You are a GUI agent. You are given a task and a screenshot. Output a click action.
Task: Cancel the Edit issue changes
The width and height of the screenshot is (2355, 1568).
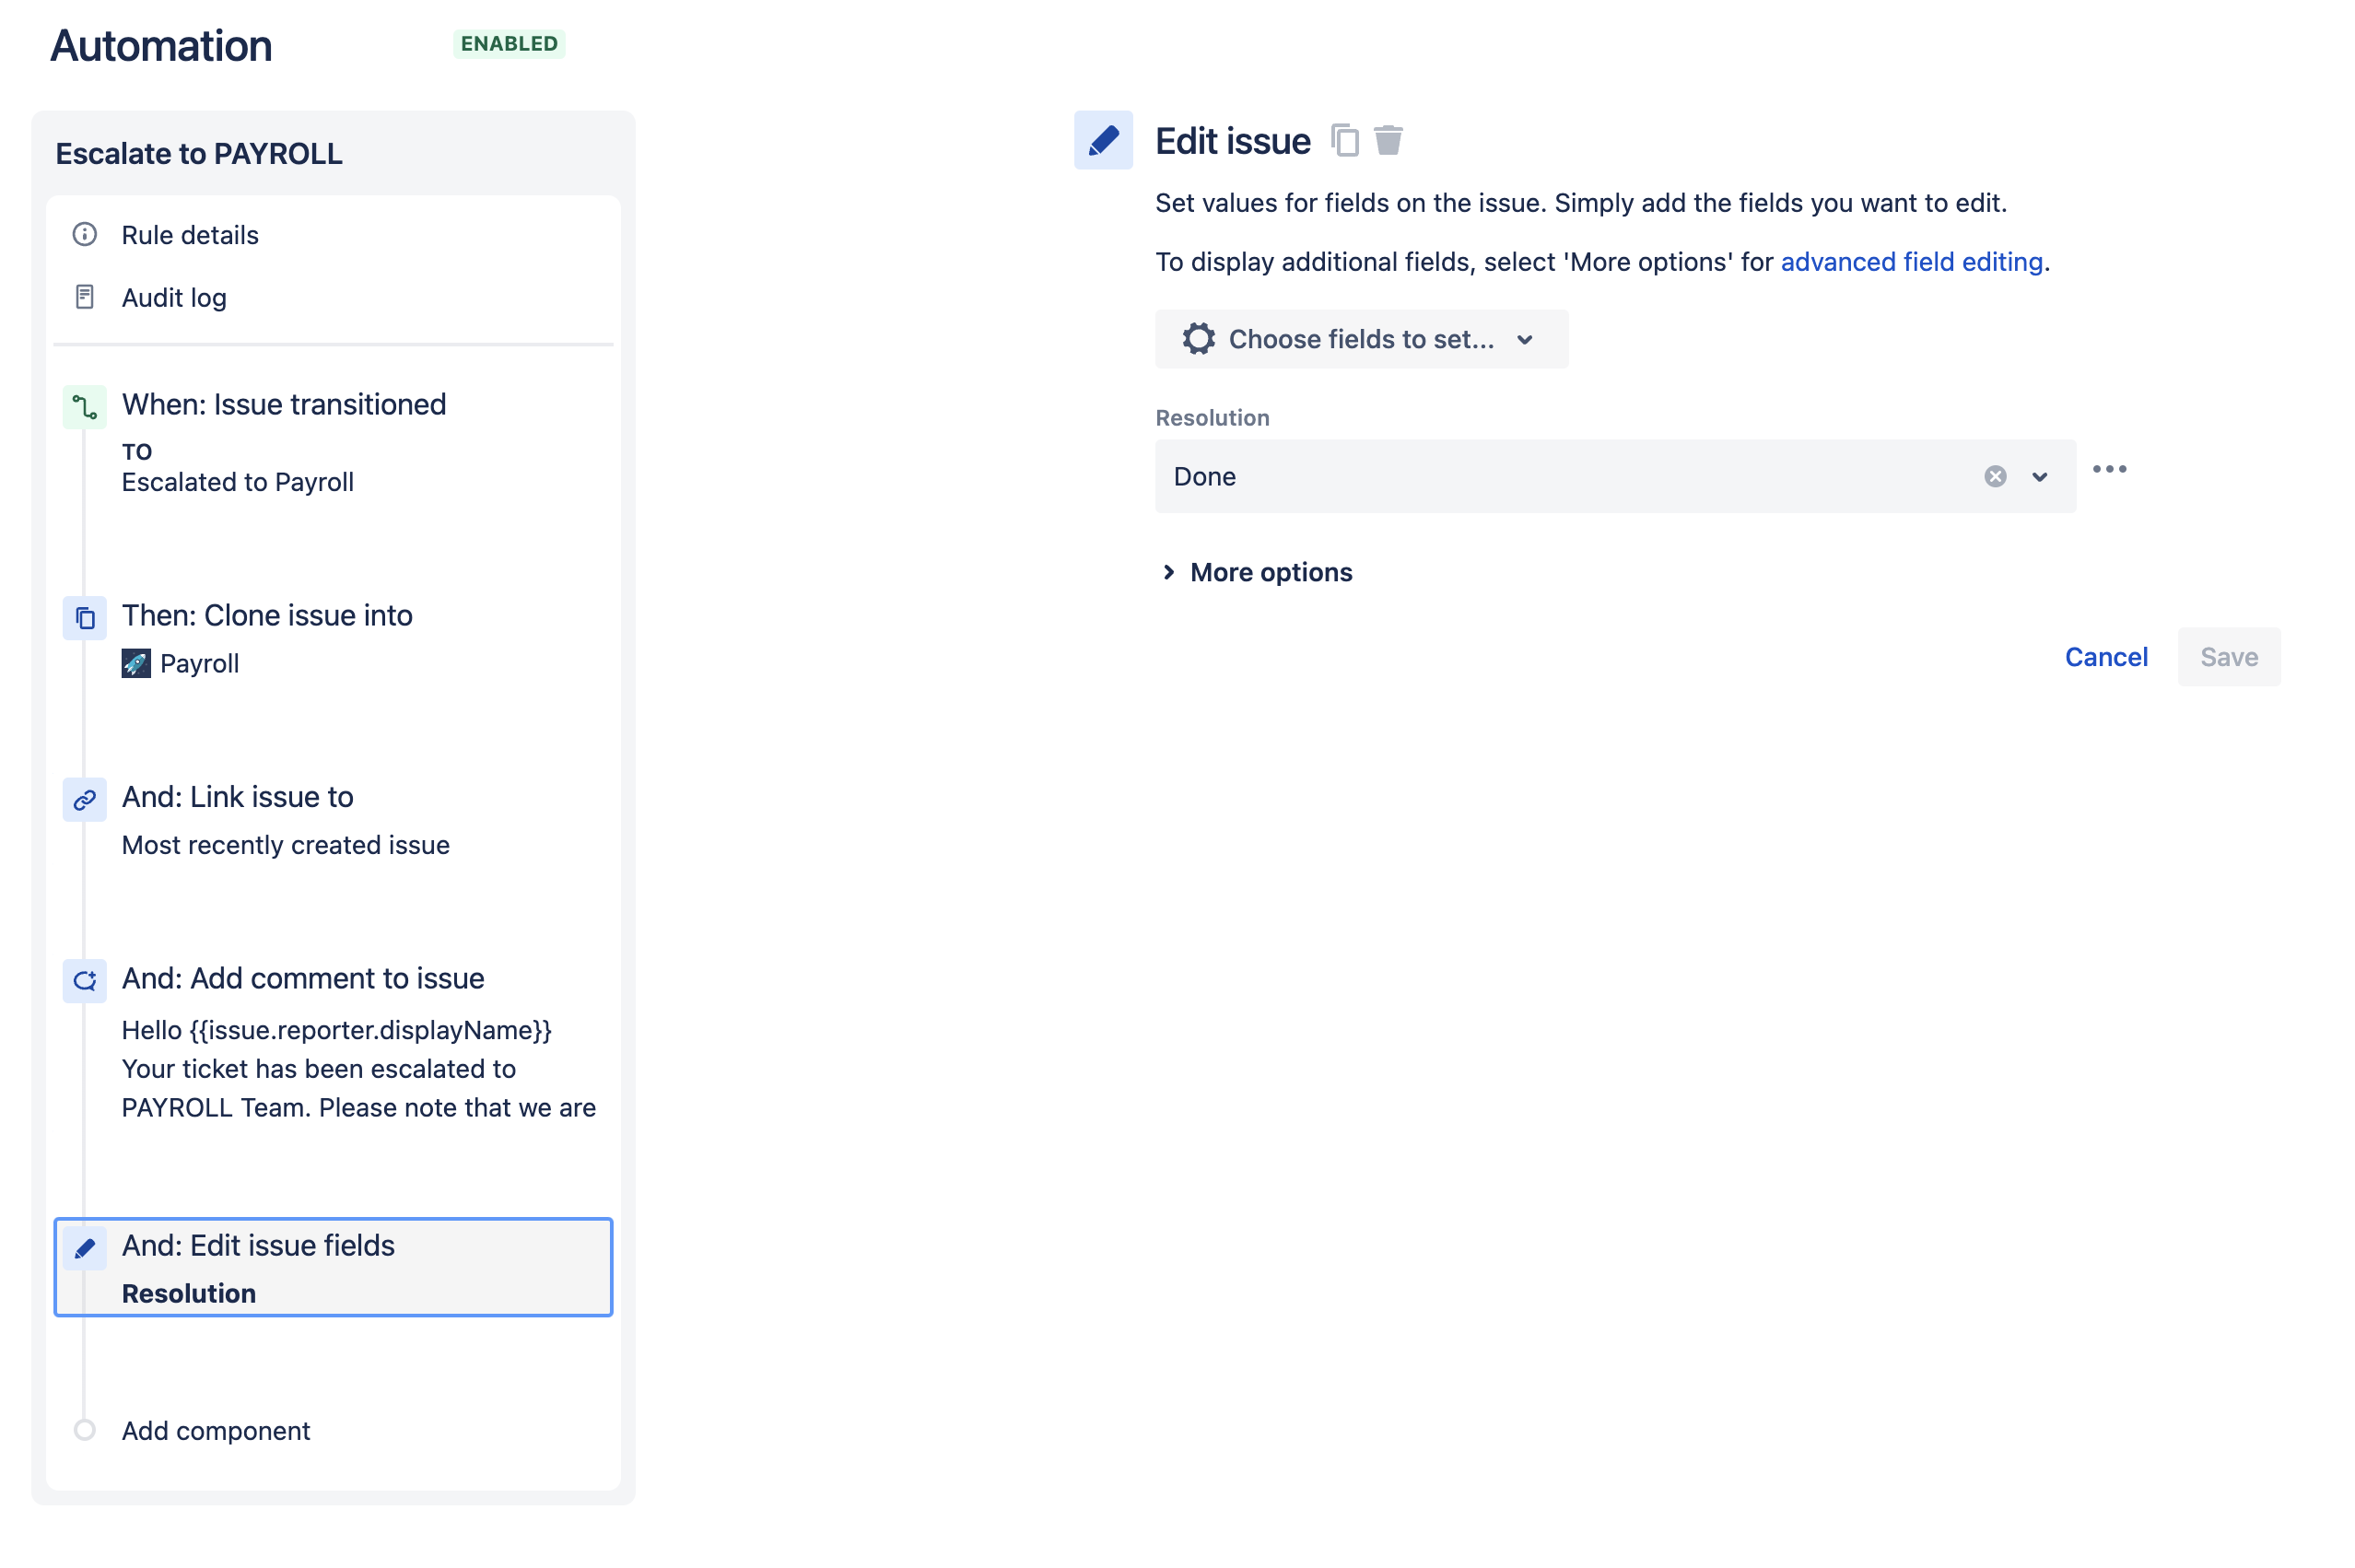tap(2106, 657)
